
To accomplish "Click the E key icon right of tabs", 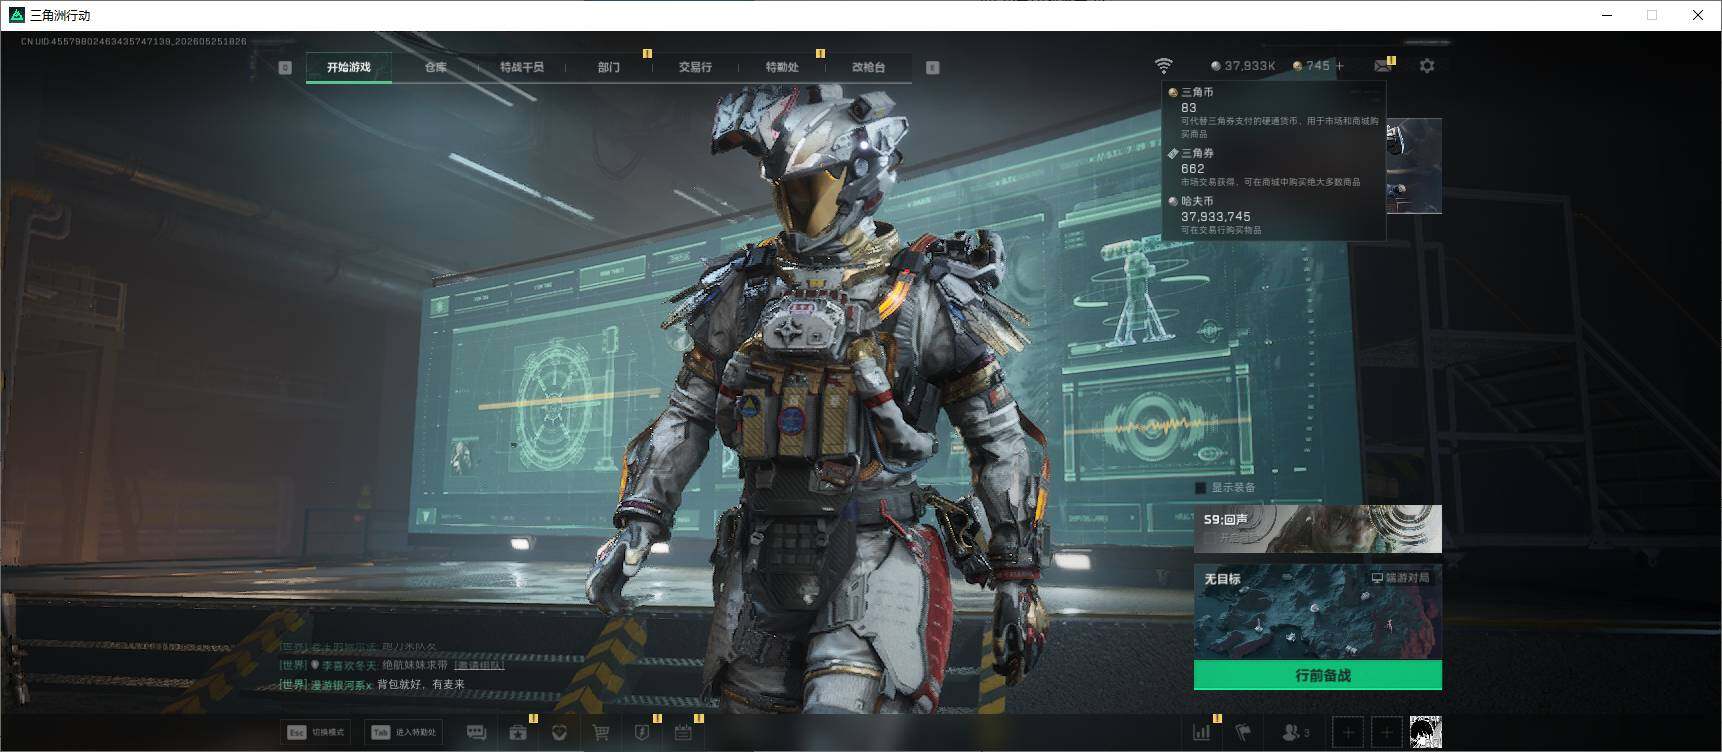I will 932,67.
